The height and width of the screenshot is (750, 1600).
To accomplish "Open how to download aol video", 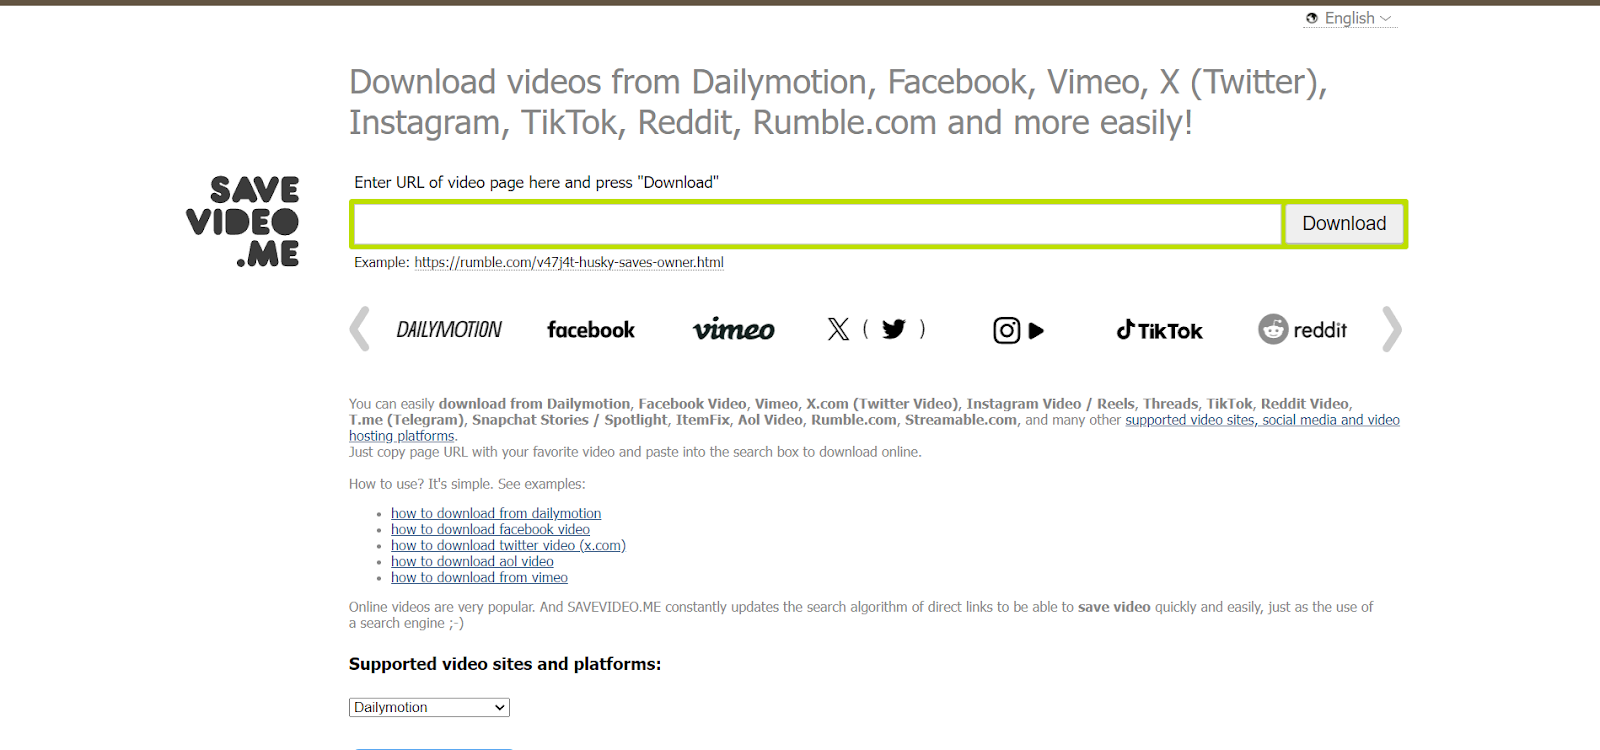I will pyautogui.click(x=472, y=561).
